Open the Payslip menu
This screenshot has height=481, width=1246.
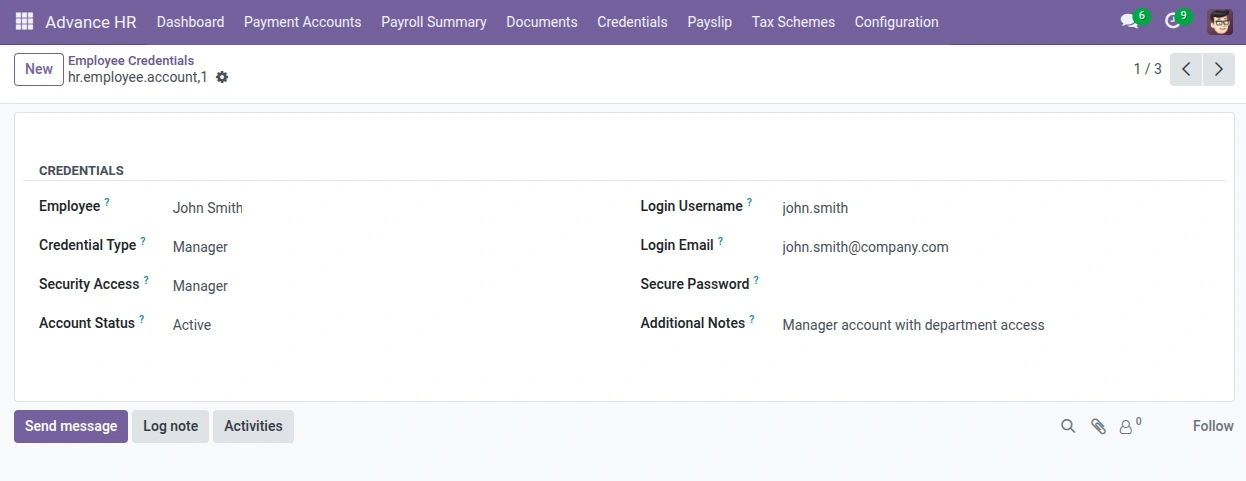(710, 22)
